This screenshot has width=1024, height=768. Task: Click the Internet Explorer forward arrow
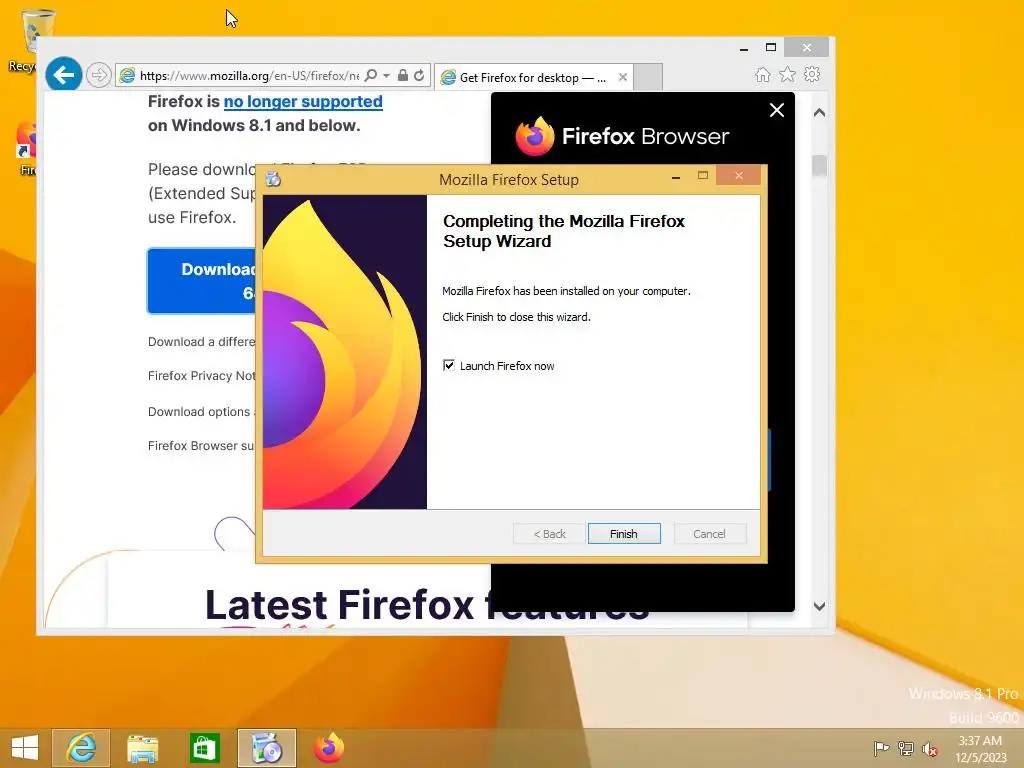click(x=99, y=76)
